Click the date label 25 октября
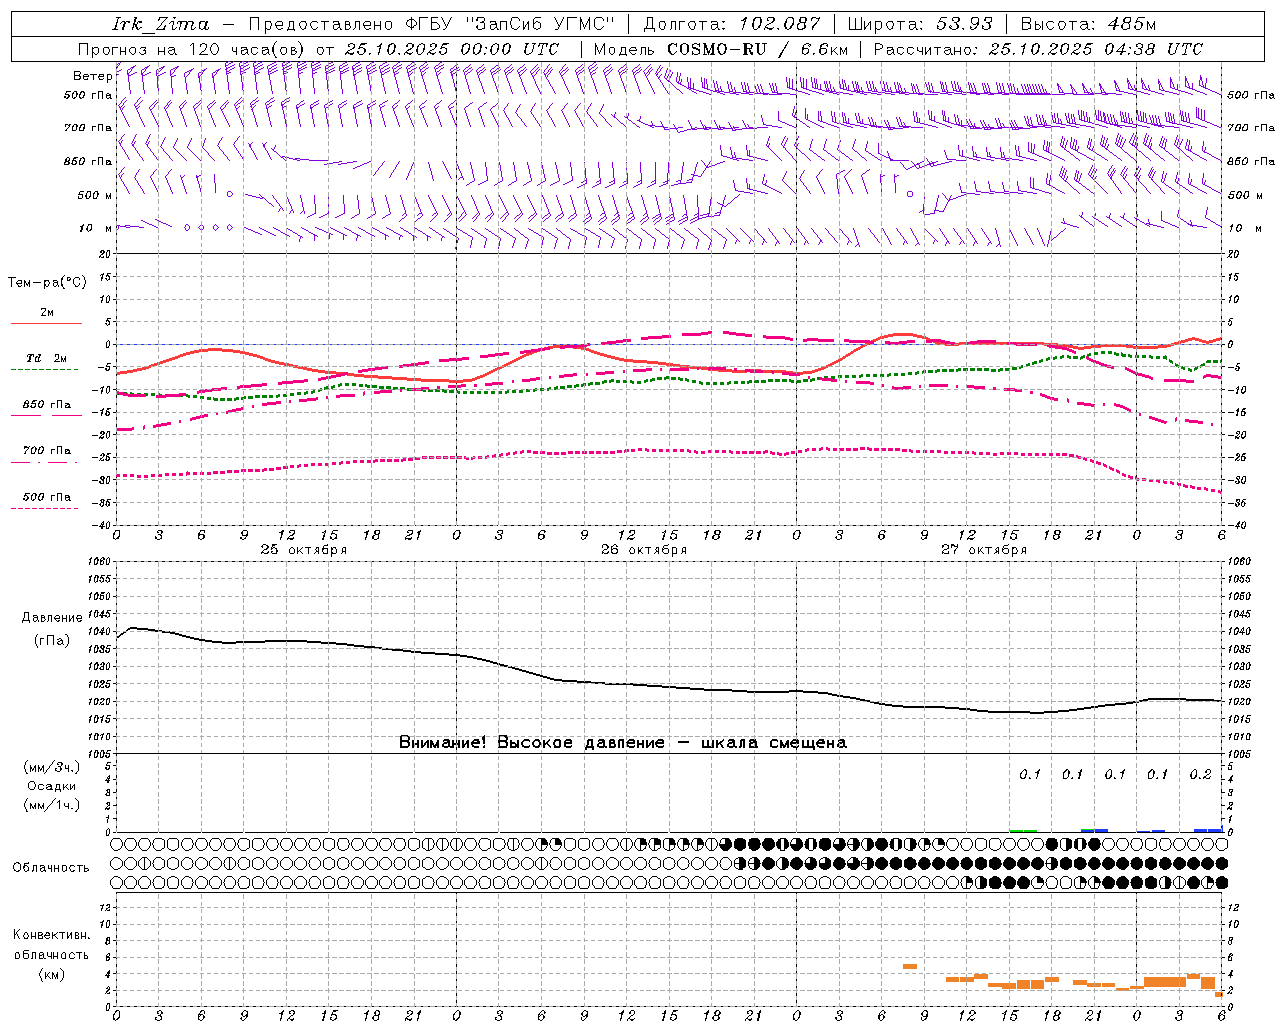 (304, 550)
